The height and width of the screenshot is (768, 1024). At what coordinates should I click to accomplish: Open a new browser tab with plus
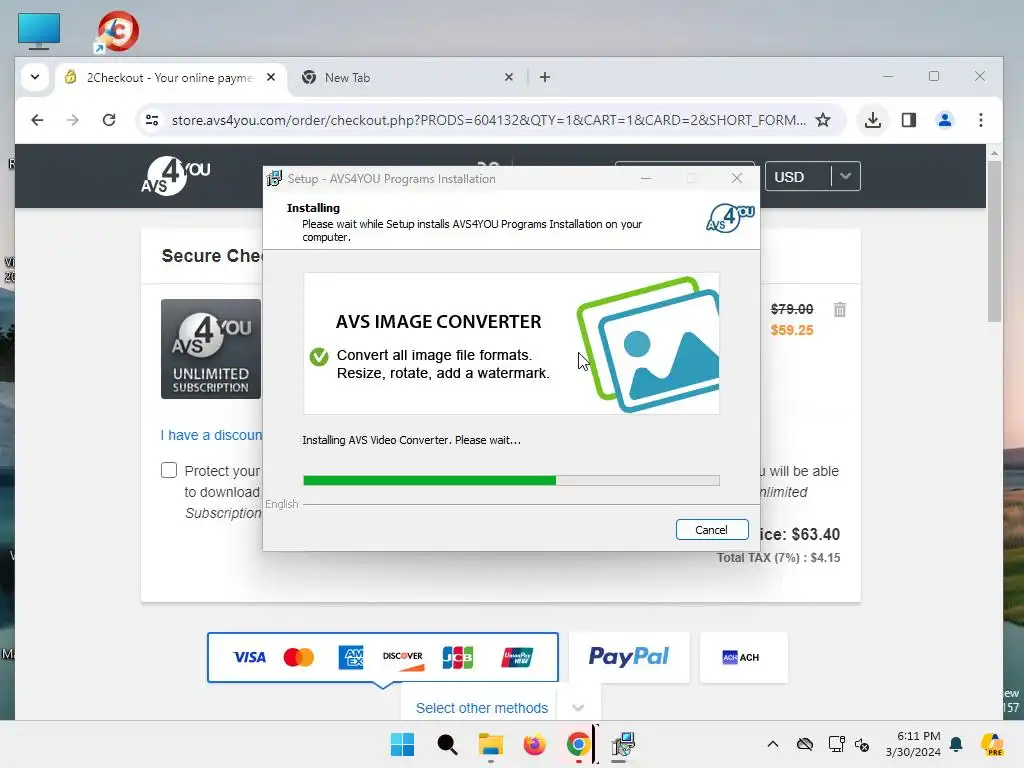click(x=545, y=77)
